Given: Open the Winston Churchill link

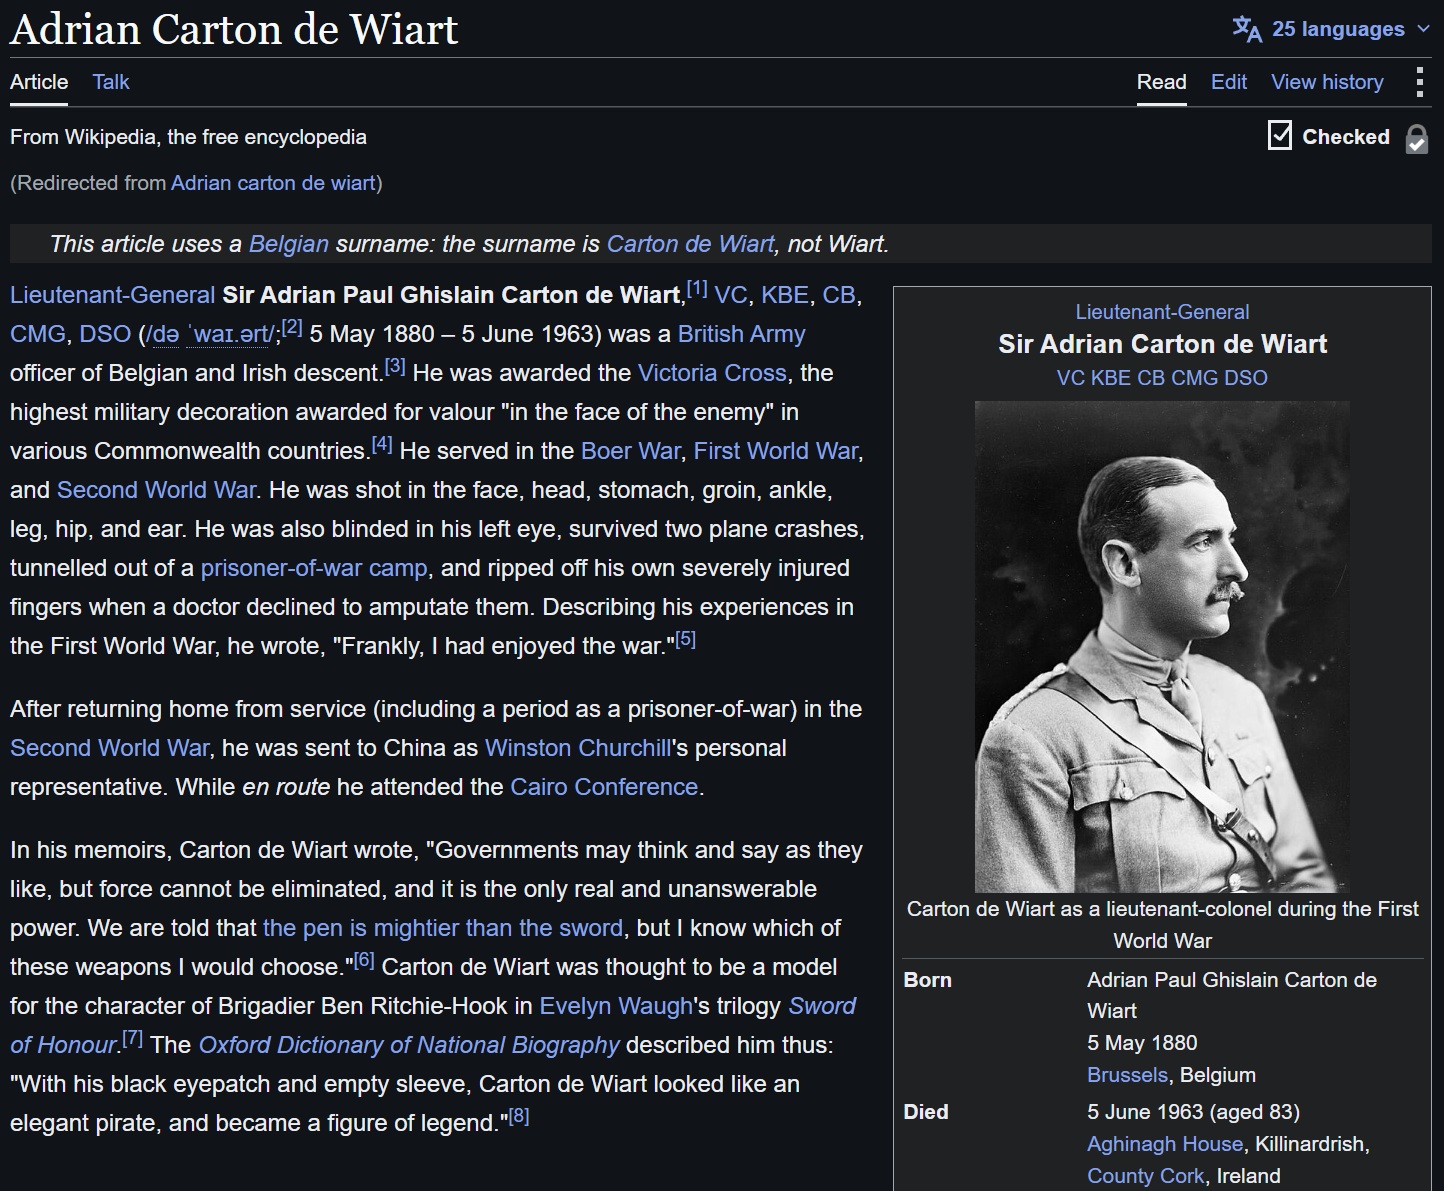Looking at the screenshot, I should [578, 748].
